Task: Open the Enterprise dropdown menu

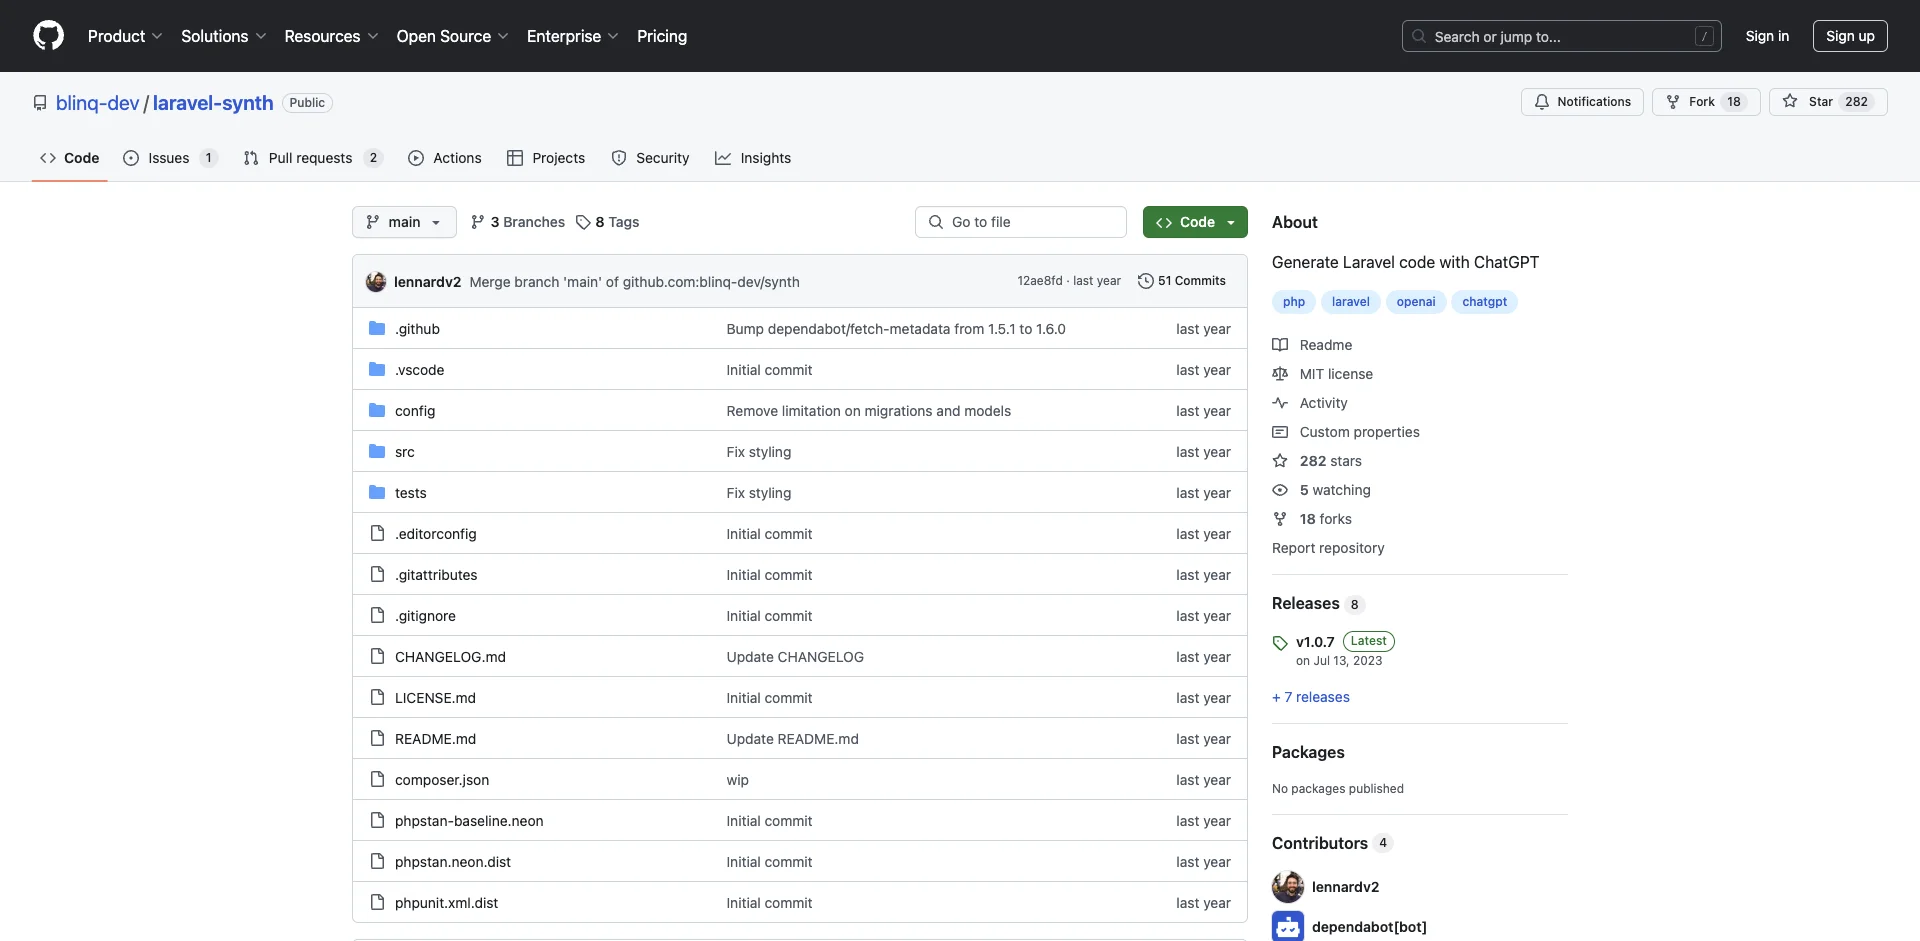Action: coord(573,36)
